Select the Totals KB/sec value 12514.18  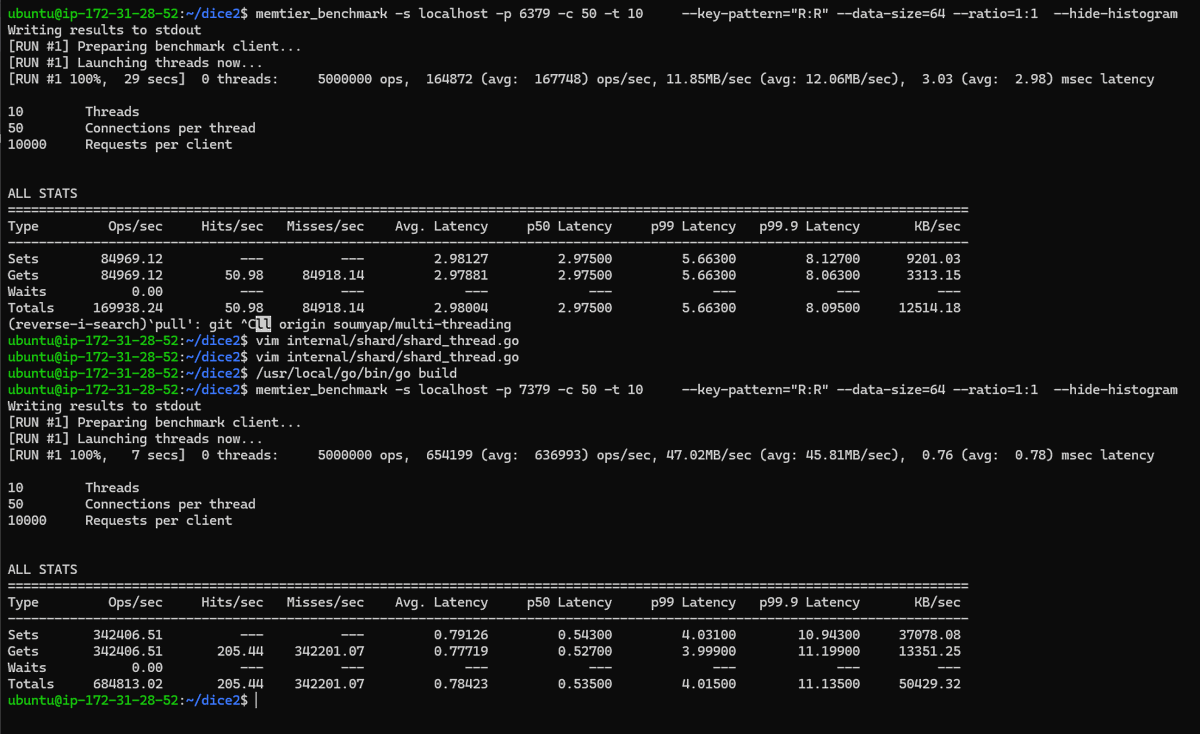(930, 308)
